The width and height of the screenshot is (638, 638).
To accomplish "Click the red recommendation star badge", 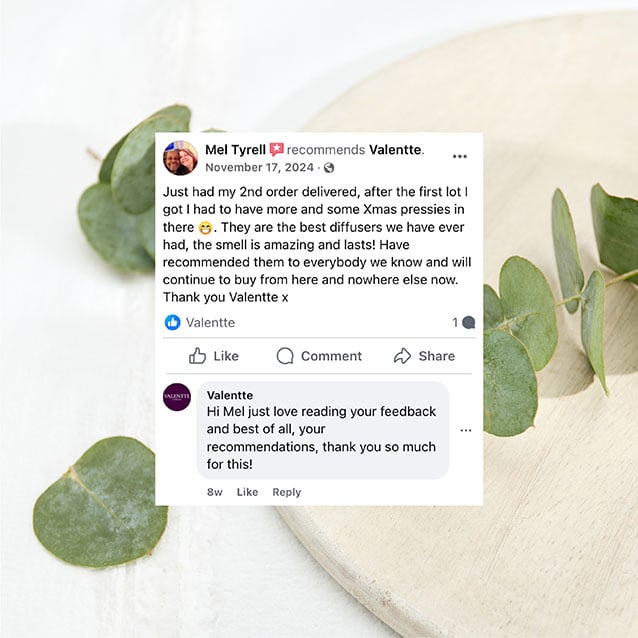I will coord(276,149).
